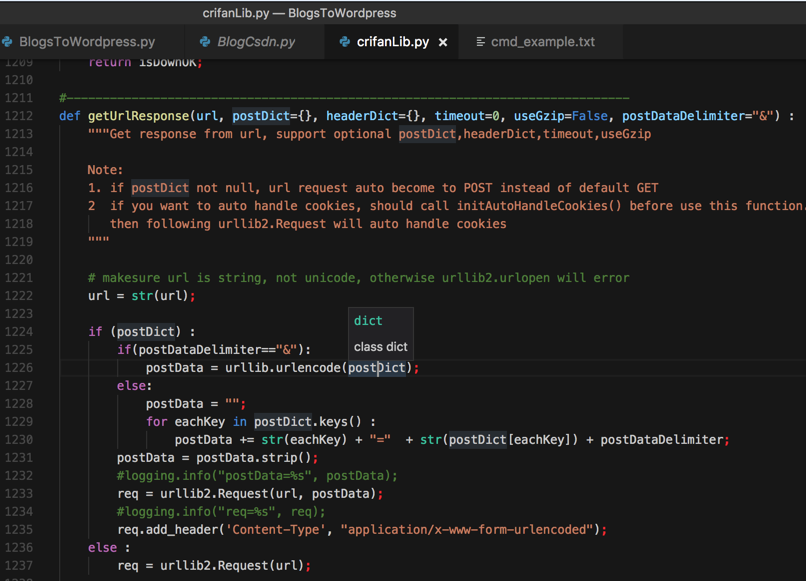
Task: Click line number 1212 in gutter
Action: point(19,116)
